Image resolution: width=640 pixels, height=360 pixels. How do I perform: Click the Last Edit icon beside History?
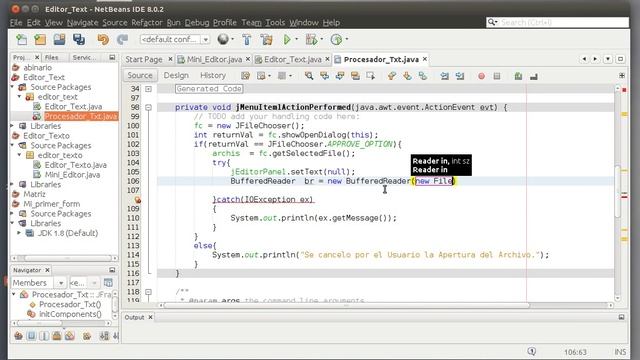coord(245,76)
